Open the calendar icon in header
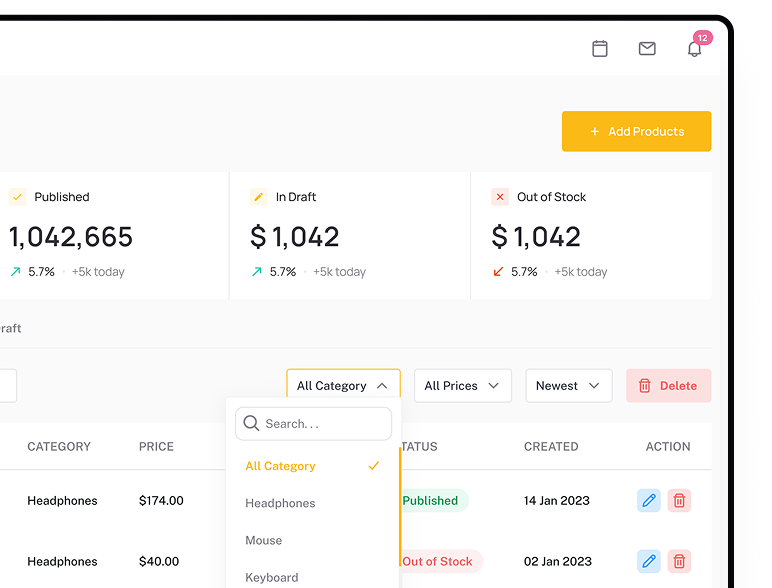This screenshot has width=772, height=588. pos(600,48)
